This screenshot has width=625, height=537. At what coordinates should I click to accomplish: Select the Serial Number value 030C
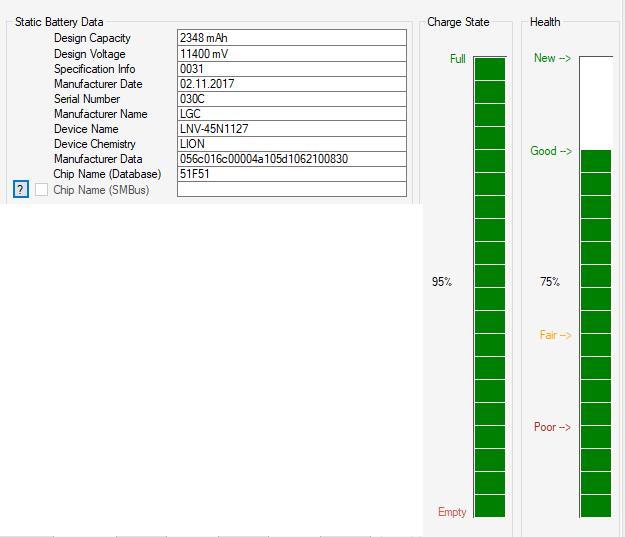pos(292,99)
